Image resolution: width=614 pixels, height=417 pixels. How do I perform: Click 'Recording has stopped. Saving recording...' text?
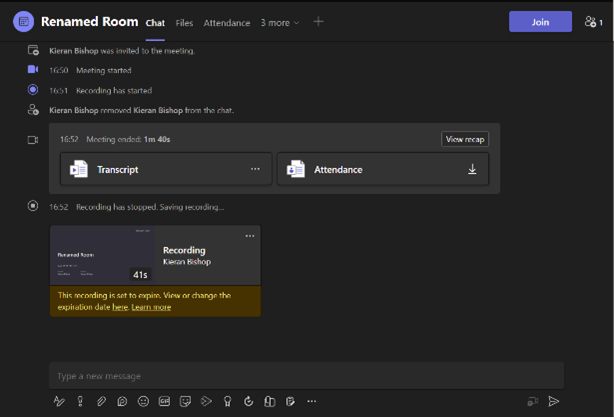coord(150,207)
